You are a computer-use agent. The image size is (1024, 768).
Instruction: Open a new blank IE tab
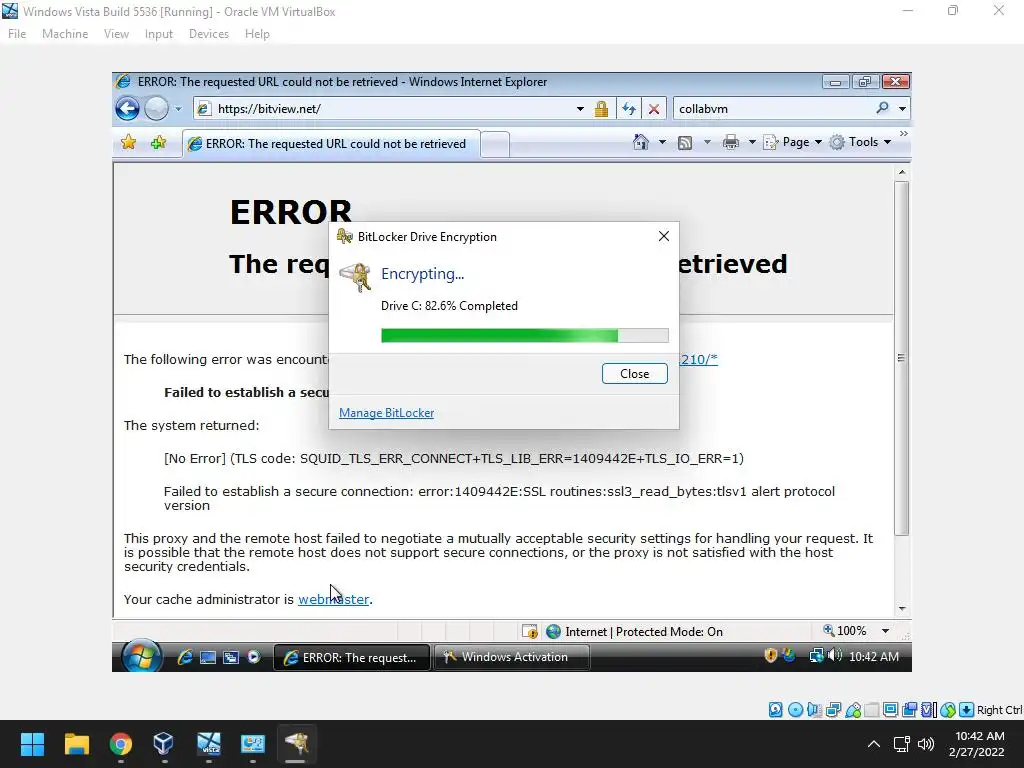click(495, 144)
